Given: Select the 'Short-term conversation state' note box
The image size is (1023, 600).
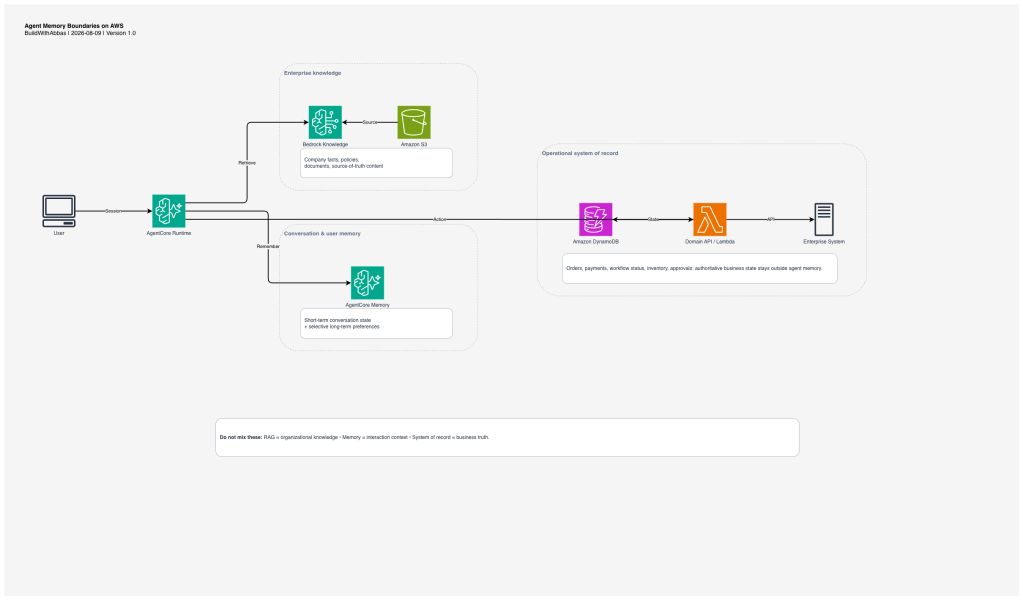Looking at the screenshot, I should click(376, 323).
